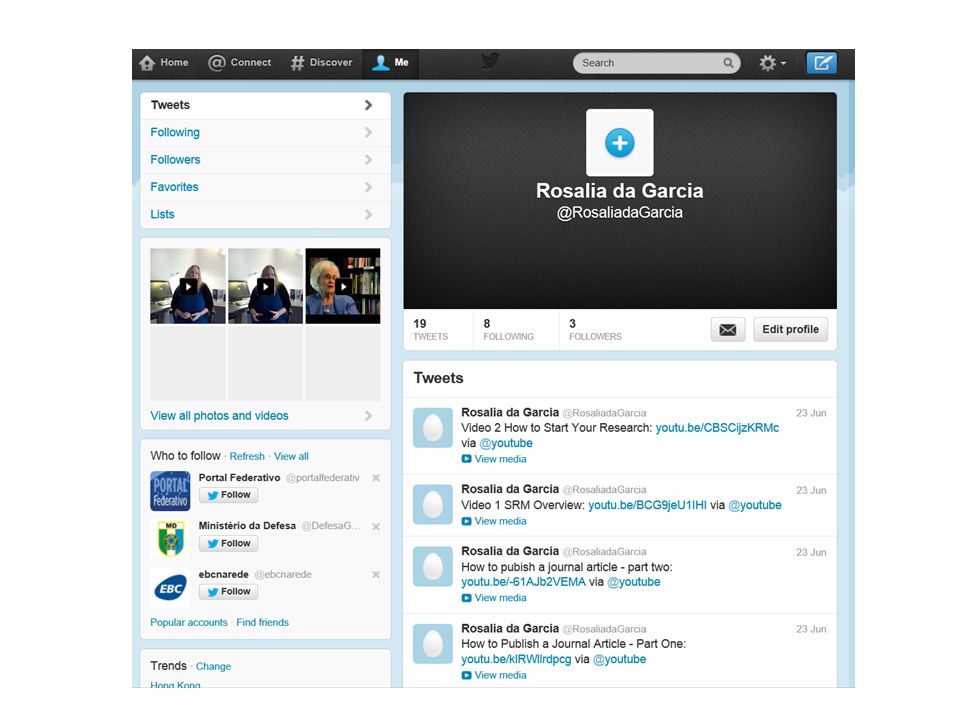Change the Trends location
This screenshot has height=720, width=960.
coord(213,666)
